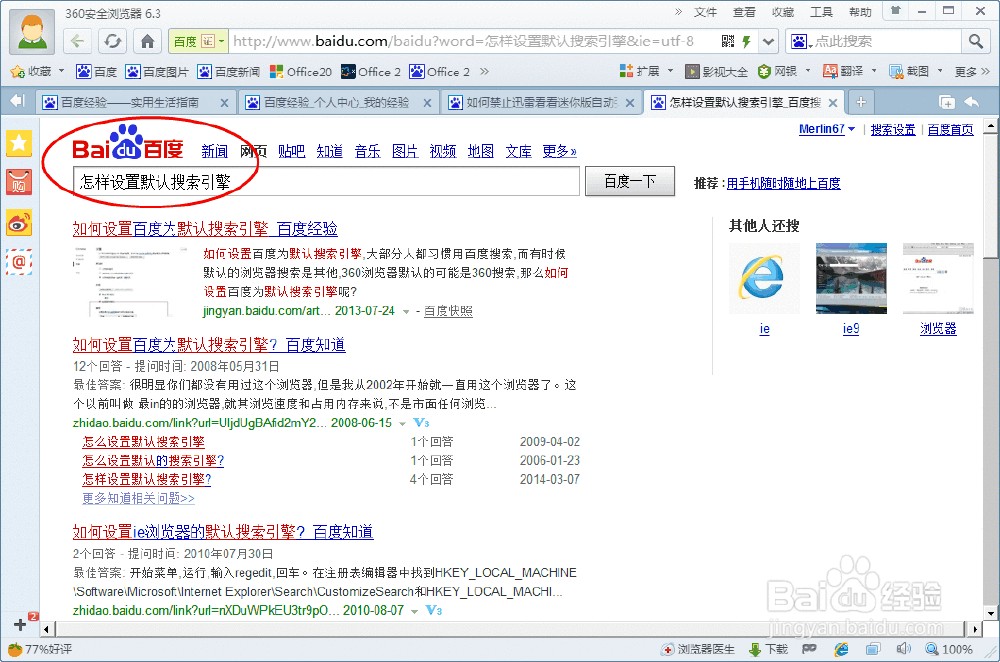Close the 如何禁止迅雷看看 tab
The width and height of the screenshot is (1000, 662).
click(630, 103)
